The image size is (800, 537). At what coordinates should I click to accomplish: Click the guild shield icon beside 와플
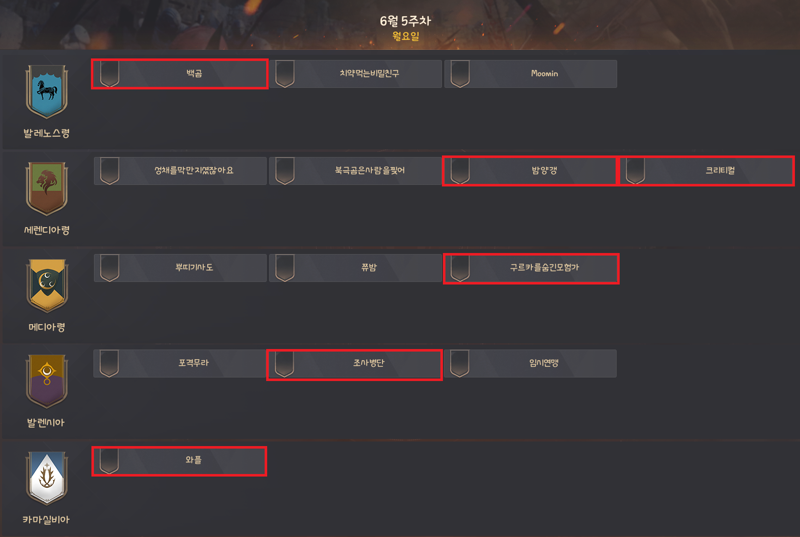109,461
